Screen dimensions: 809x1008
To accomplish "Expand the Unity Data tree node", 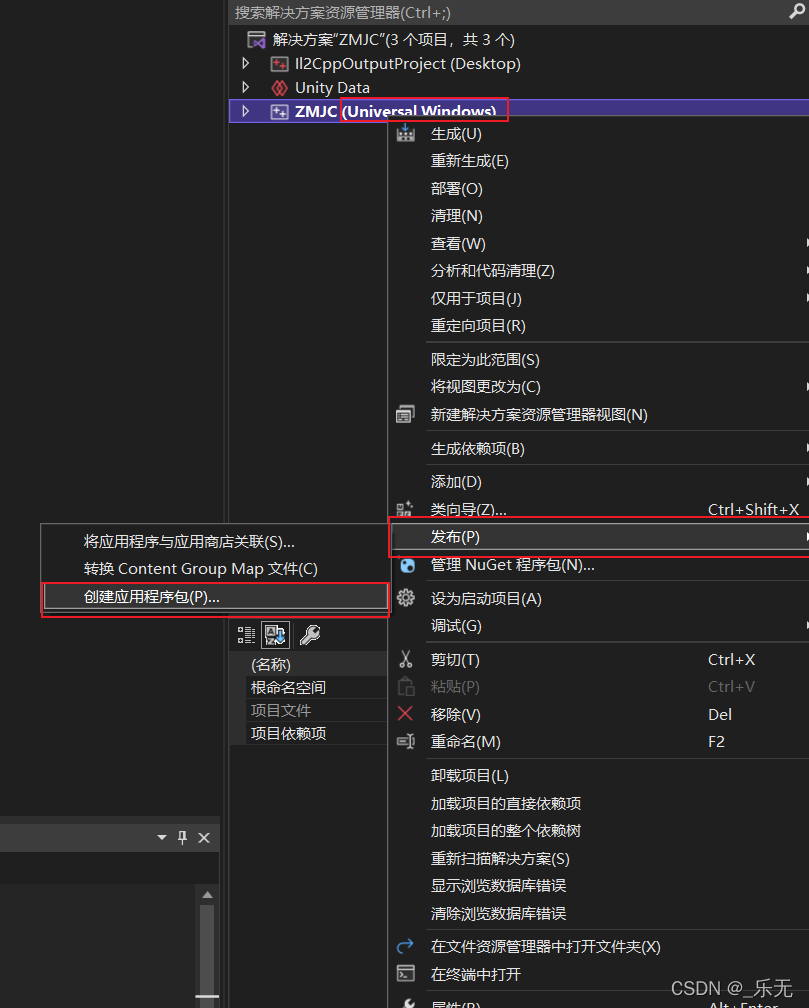I will coord(246,87).
